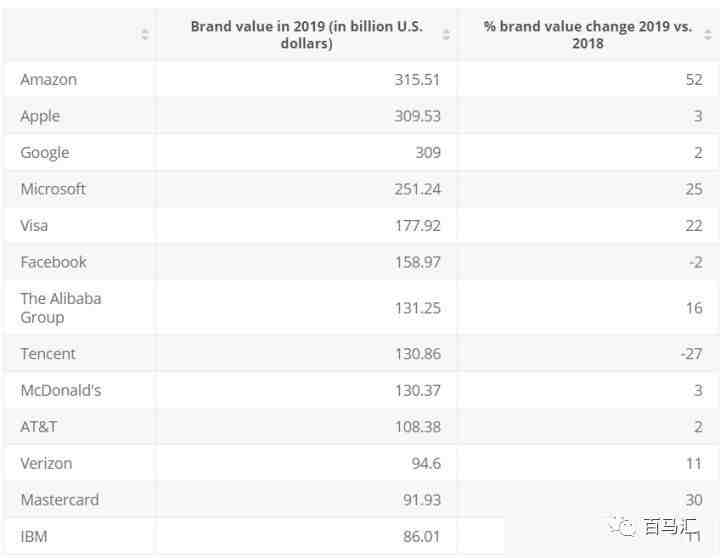Sort by the brand name column arrows
Image resolution: width=720 pixels, height=558 pixels.
[x=145, y=35]
